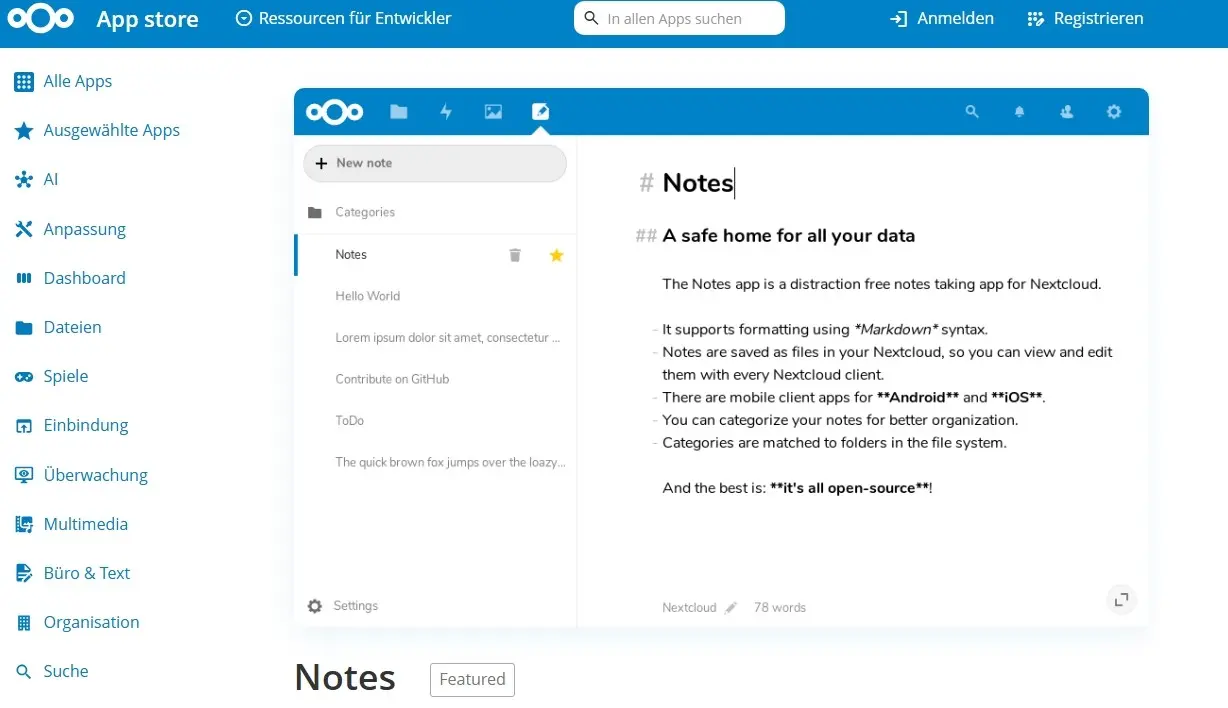Delete the Notes note using the trash icon
Viewport: 1228px width, 708px height.
tap(515, 255)
